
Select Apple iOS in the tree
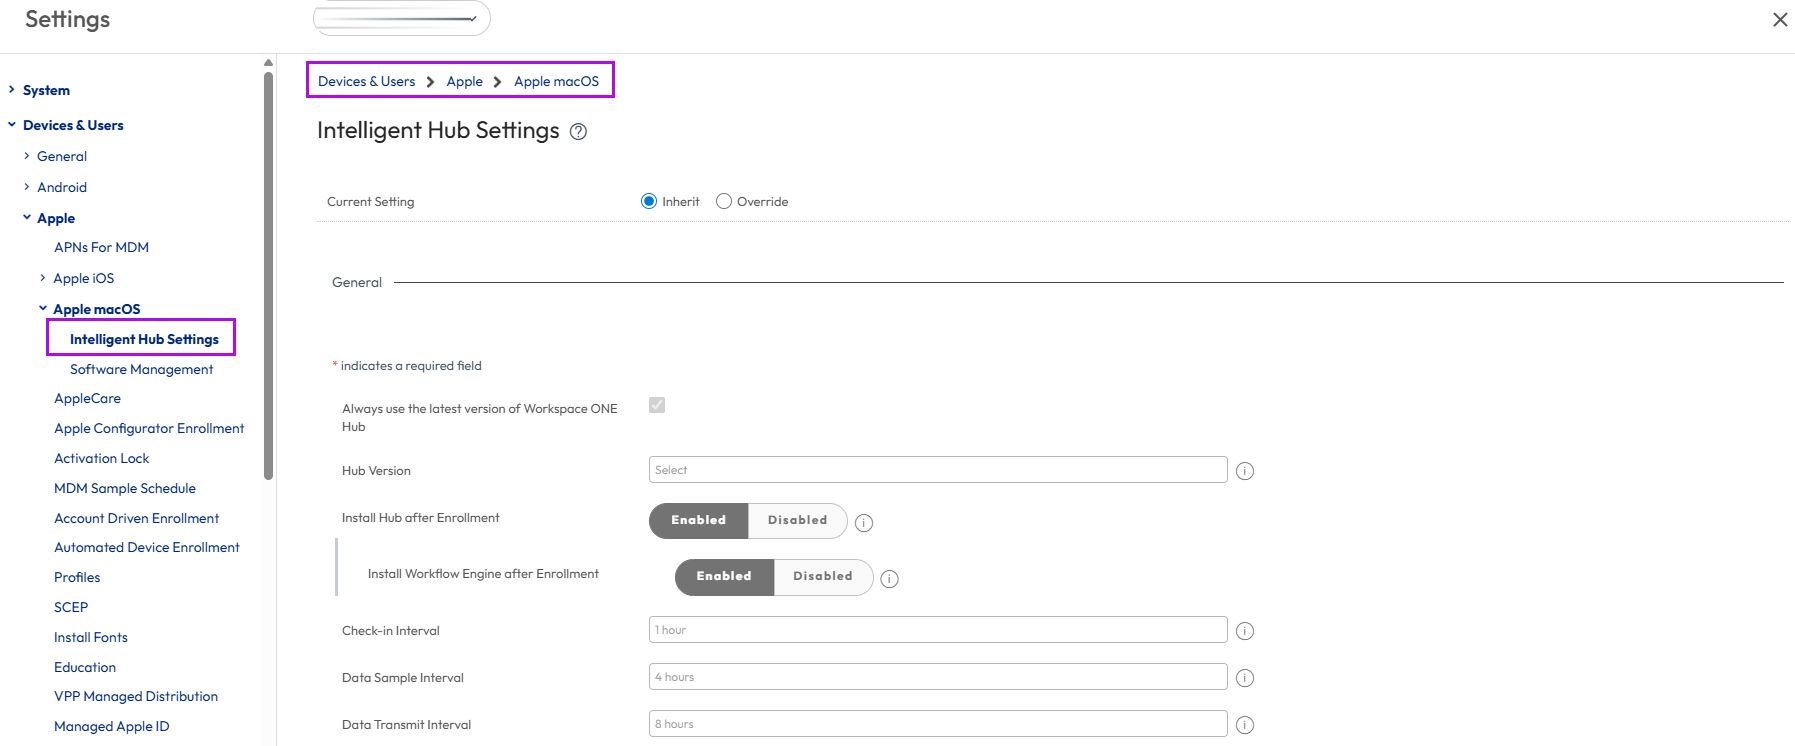84,278
